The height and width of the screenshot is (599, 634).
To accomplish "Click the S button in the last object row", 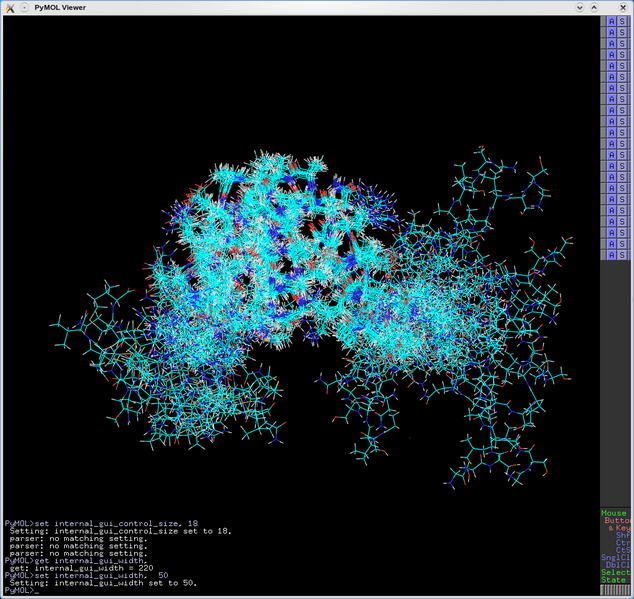I will 623,255.
